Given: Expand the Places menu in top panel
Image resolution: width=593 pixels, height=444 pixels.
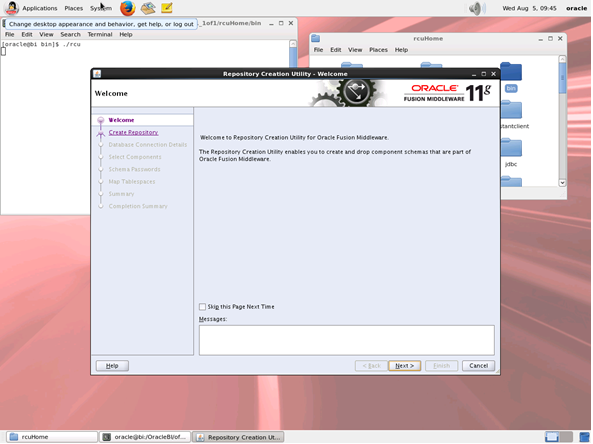Looking at the screenshot, I should coord(73,8).
